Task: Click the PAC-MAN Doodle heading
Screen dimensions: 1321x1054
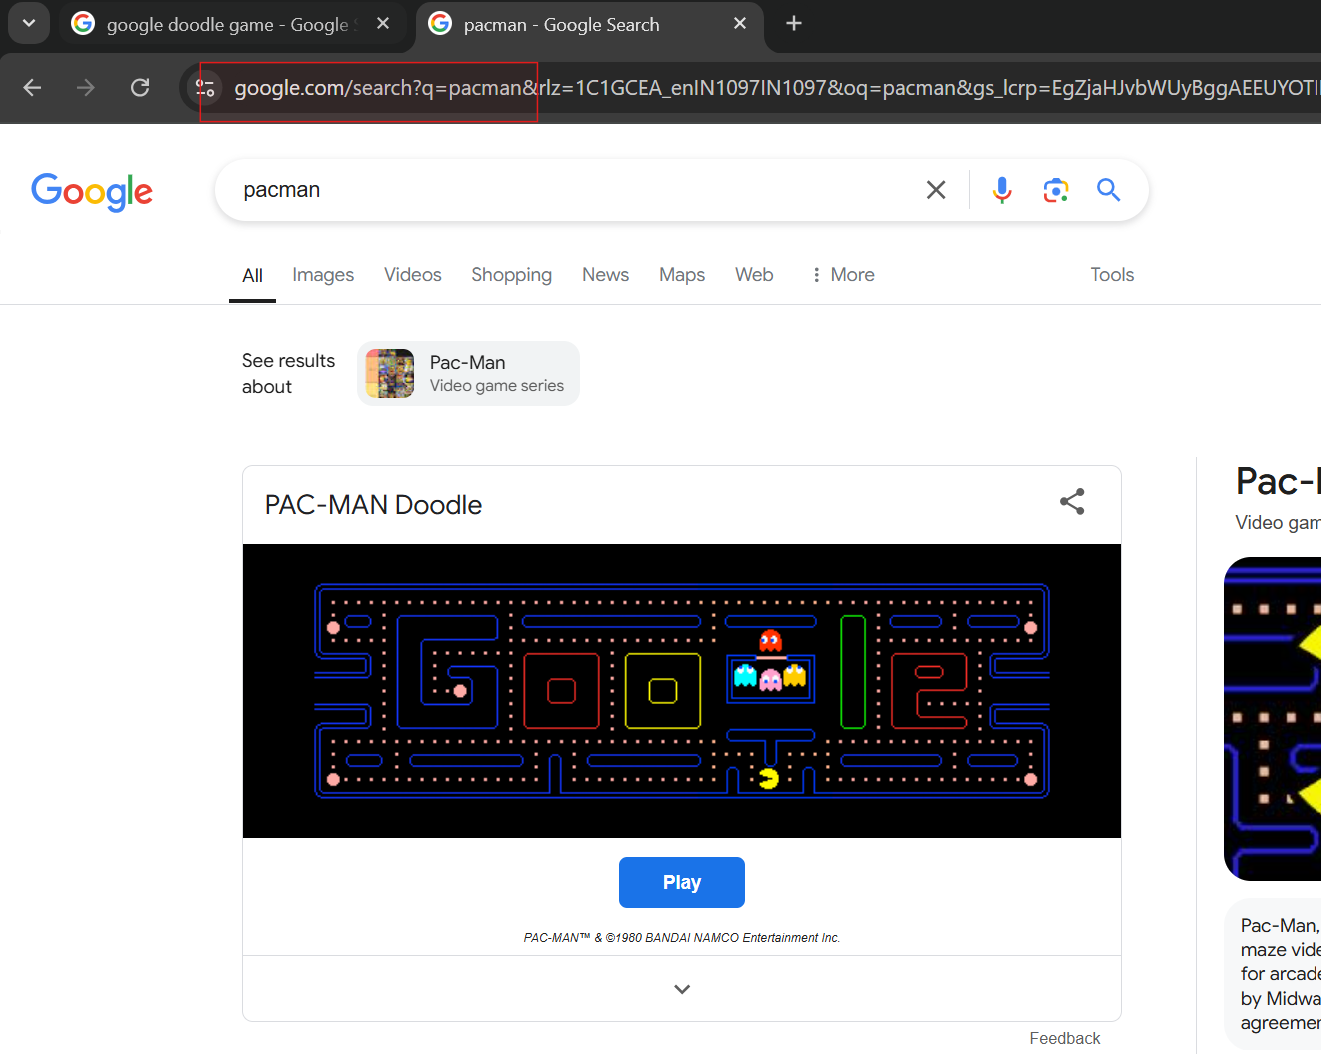Action: pos(373,505)
